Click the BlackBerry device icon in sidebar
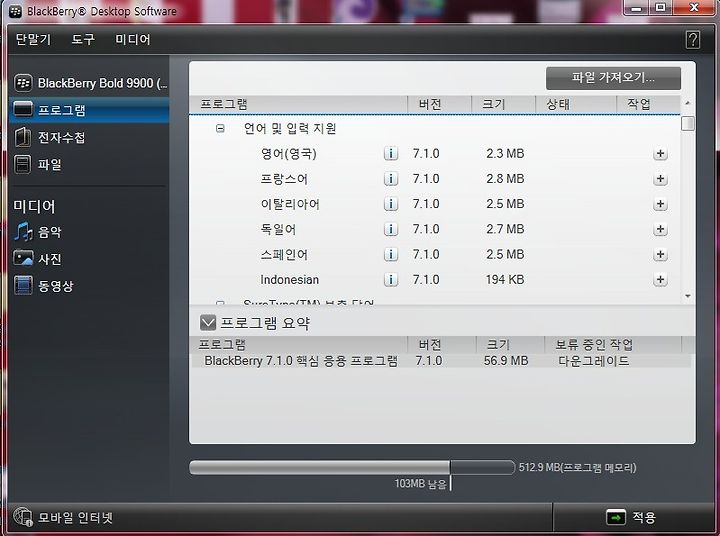Viewport: 720px width, 536px height. pyautogui.click(x=23, y=83)
